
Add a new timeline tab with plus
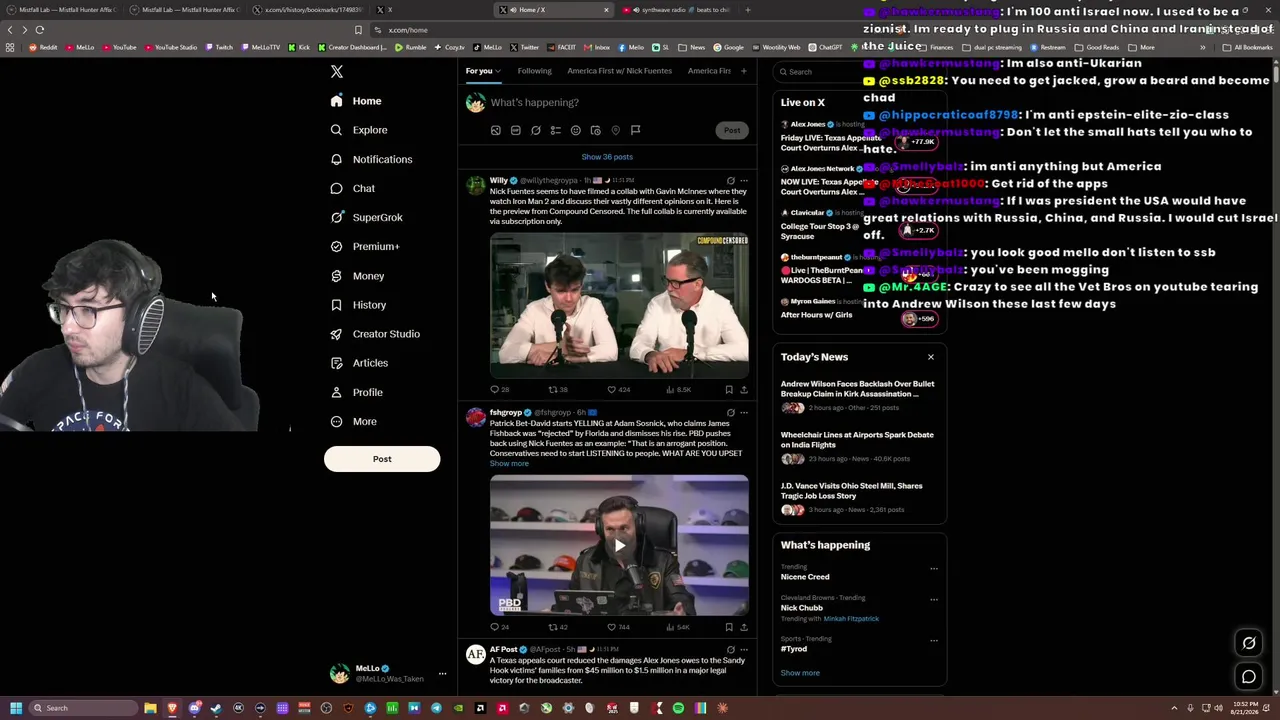click(x=743, y=71)
